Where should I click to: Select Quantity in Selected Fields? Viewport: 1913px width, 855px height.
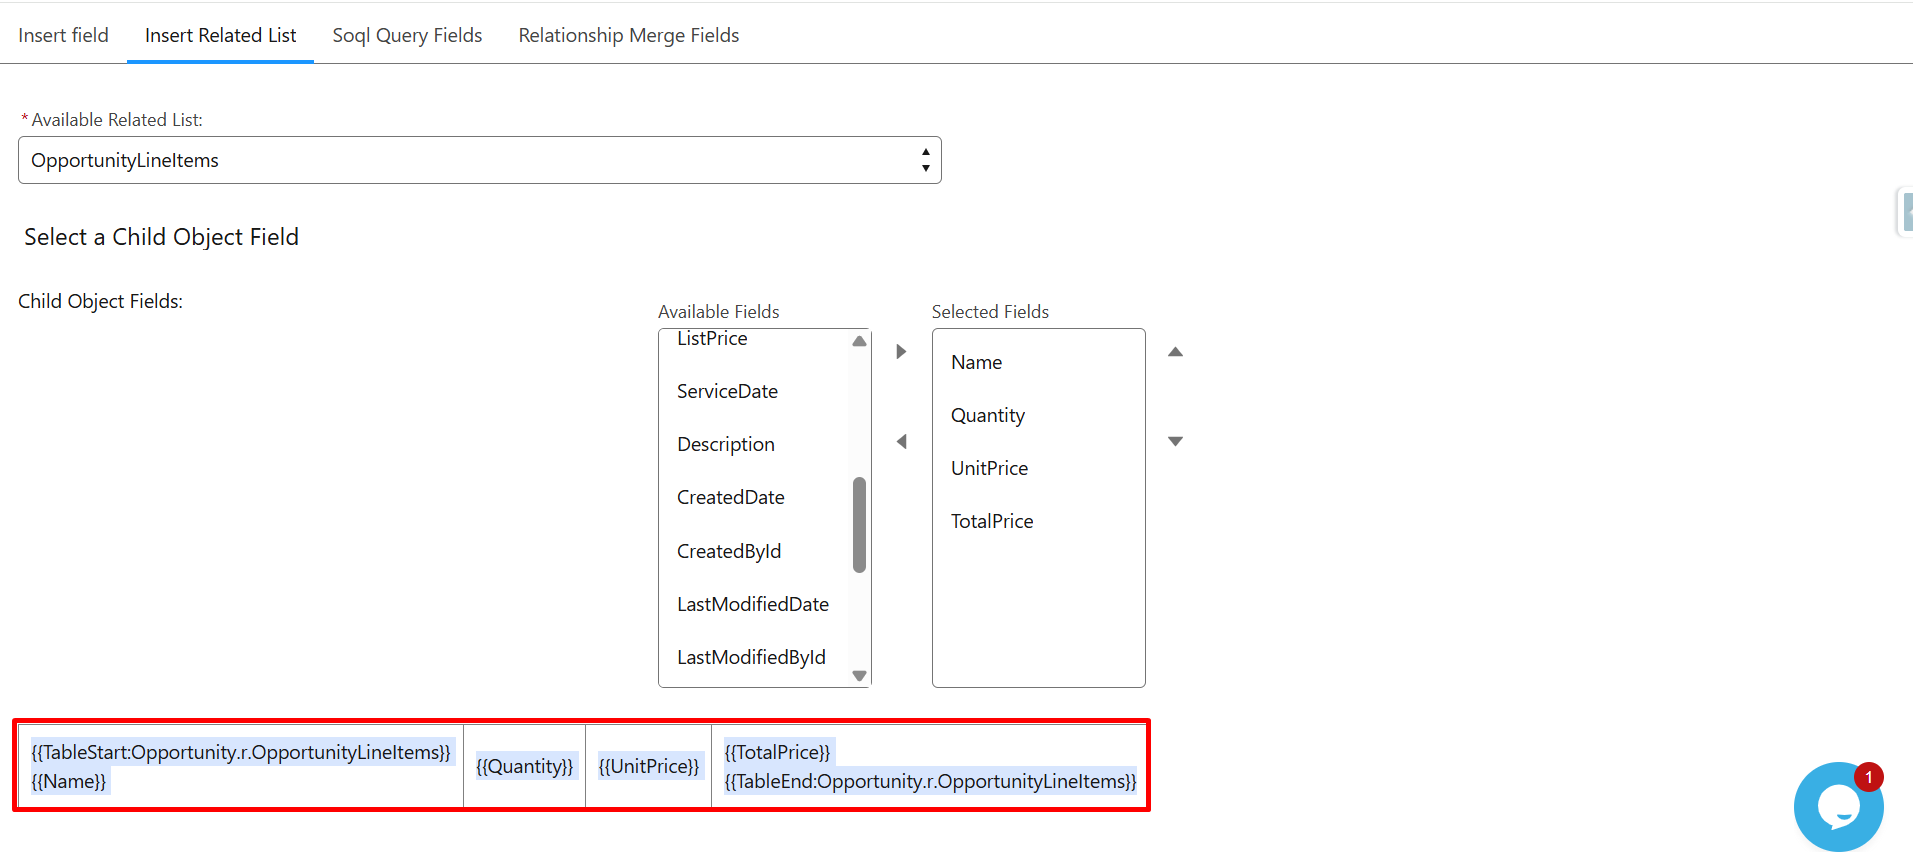(987, 415)
